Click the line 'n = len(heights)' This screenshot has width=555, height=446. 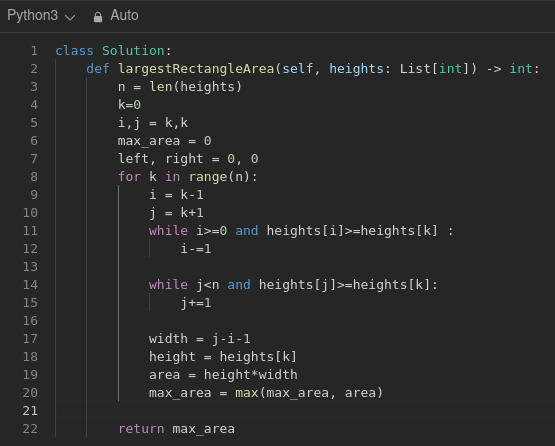pyautogui.click(x=180, y=87)
